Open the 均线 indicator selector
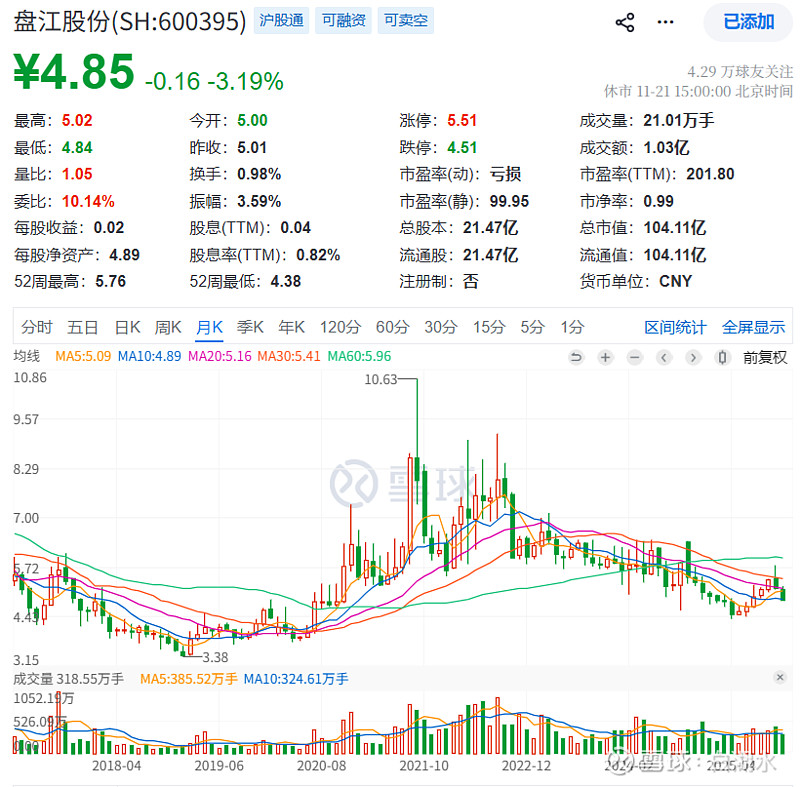 click(x=27, y=356)
